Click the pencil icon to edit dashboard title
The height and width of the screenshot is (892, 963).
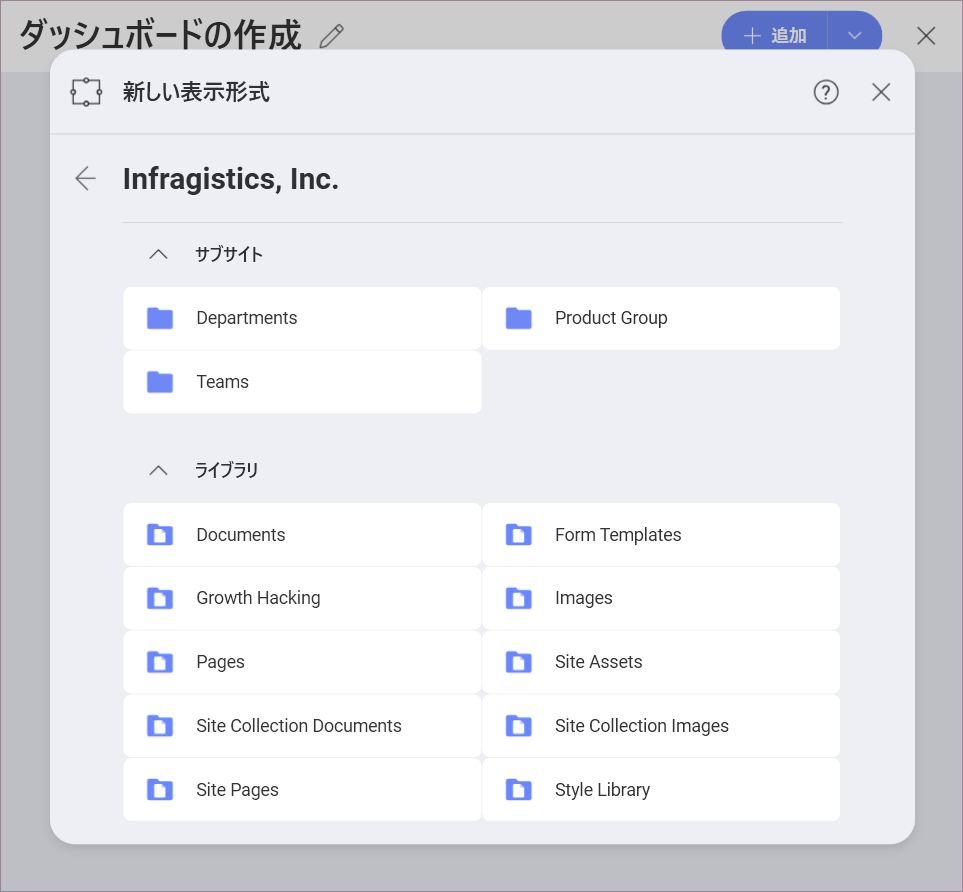tap(332, 36)
